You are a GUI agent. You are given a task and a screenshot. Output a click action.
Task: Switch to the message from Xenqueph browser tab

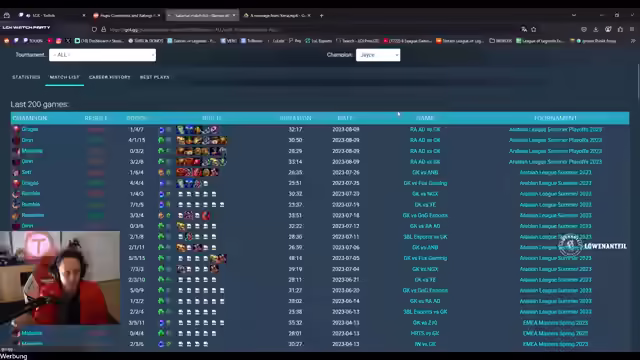click(x=277, y=16)
